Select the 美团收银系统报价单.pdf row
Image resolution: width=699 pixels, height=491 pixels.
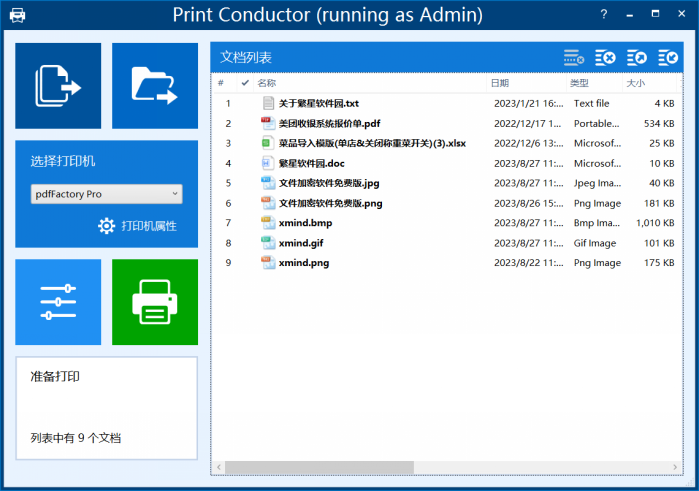click(x=447, y=124)
